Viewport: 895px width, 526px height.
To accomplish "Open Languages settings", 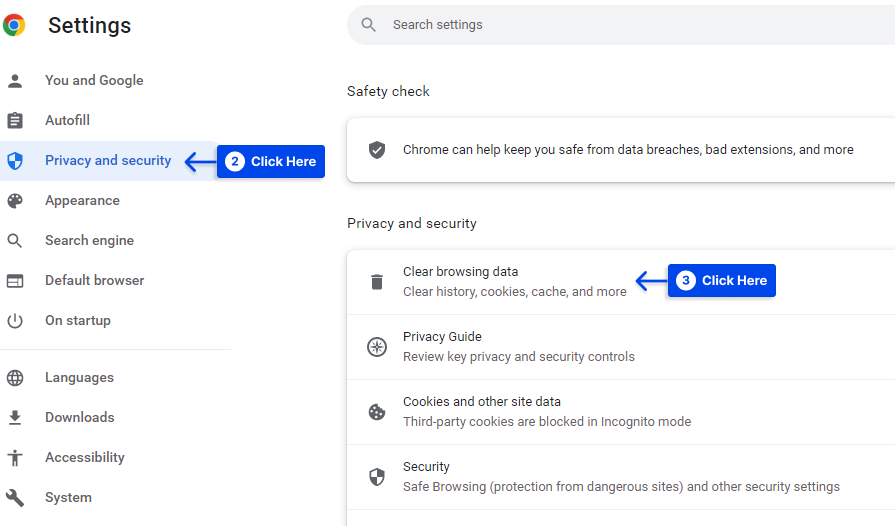I will tap(79, 378).
